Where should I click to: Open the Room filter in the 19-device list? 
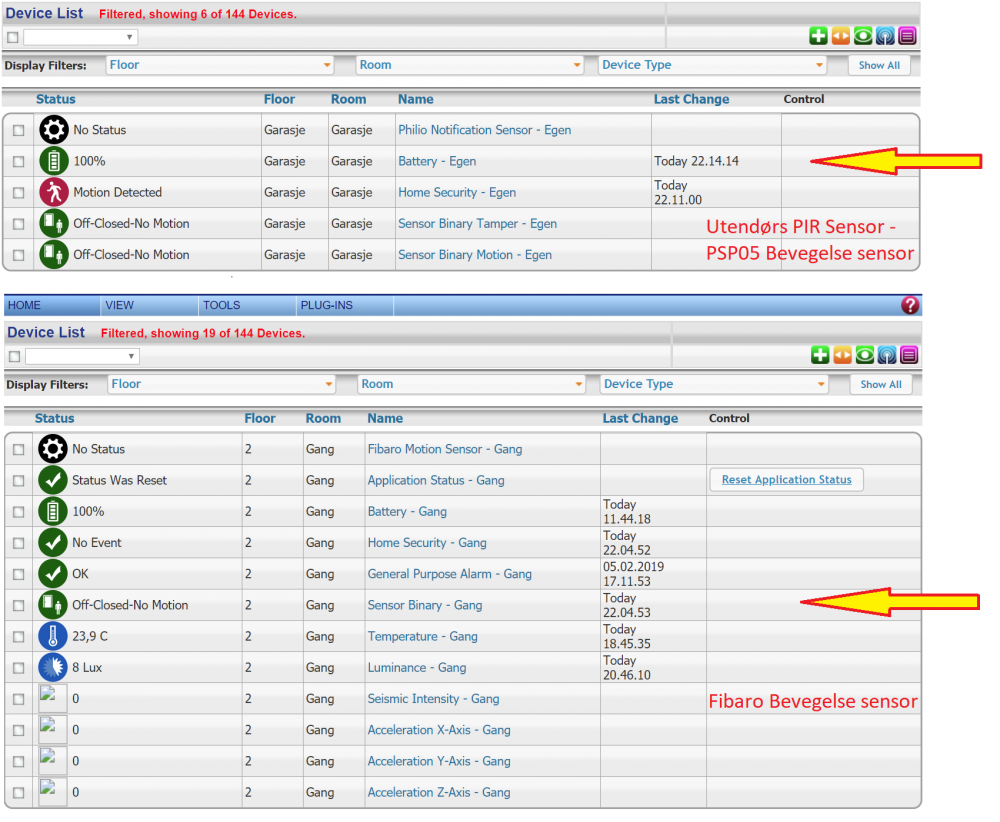pyautogui.click(x=471, y=384)
